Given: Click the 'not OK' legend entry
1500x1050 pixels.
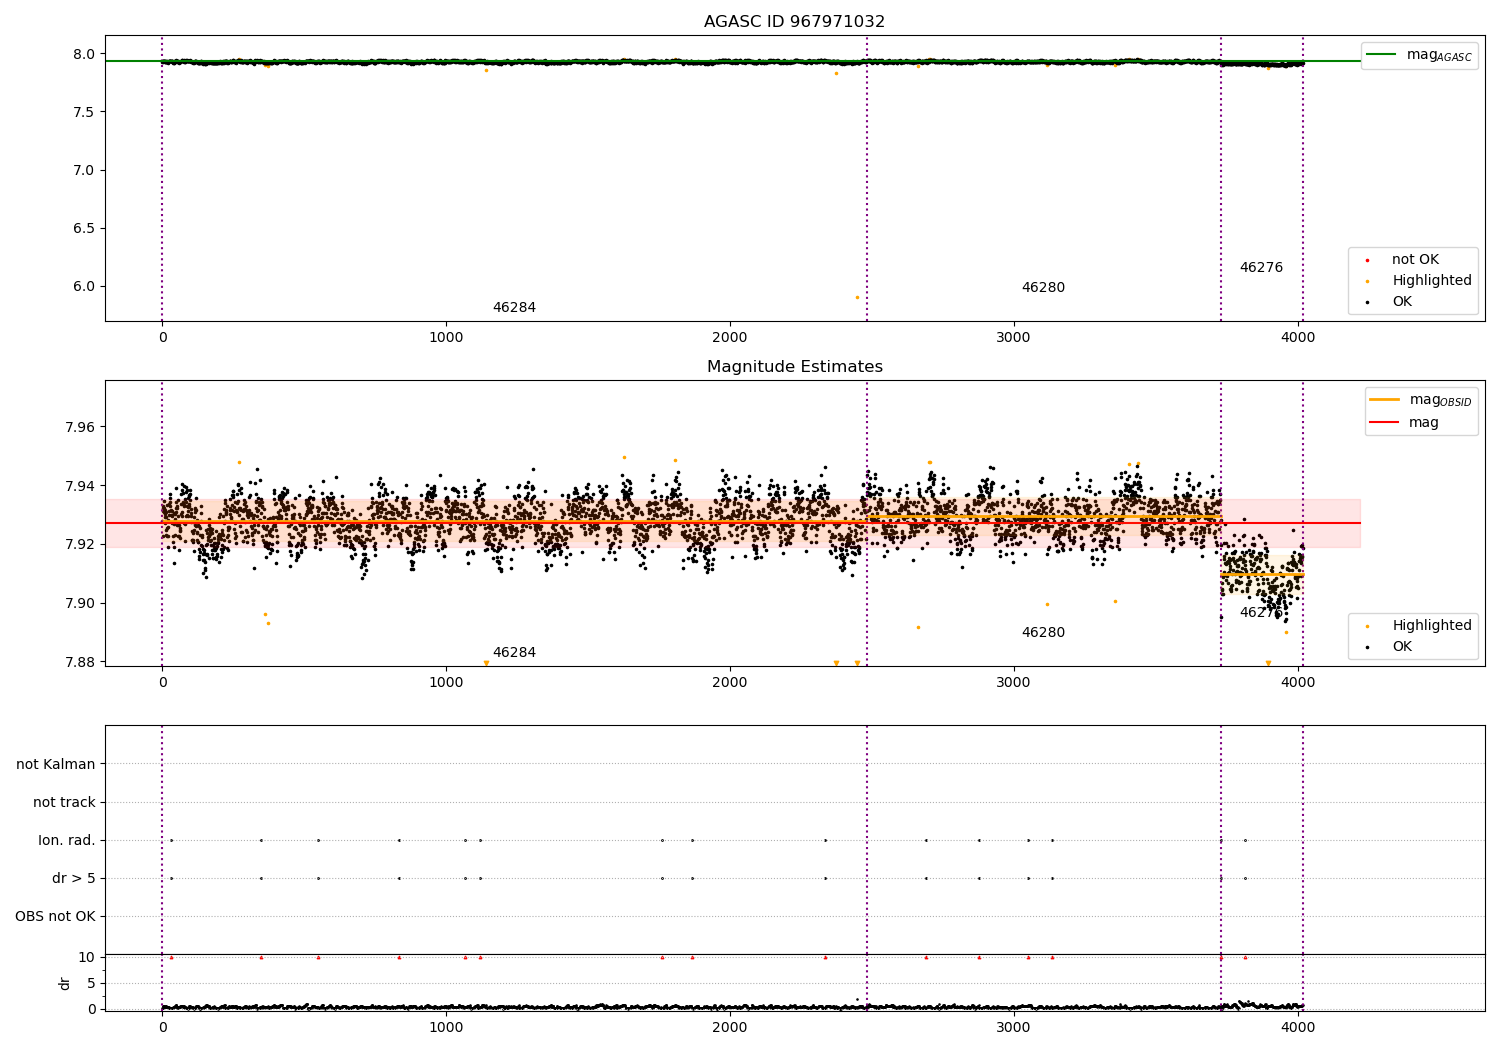Looking at the screenshot, I should coord(1415,260).
